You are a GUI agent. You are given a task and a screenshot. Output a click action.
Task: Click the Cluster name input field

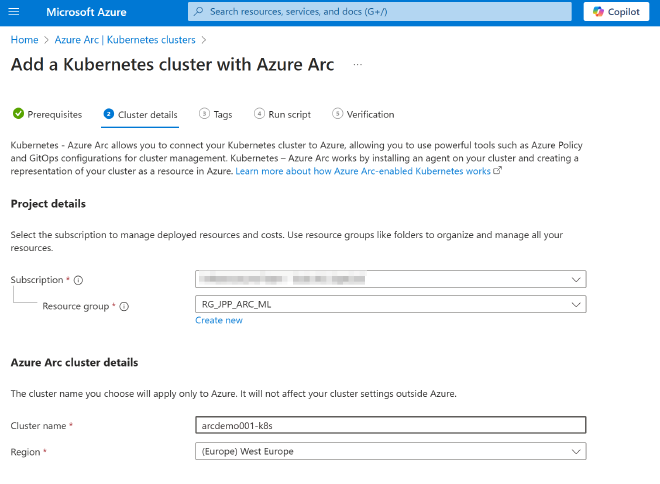[x=391, y=425]
